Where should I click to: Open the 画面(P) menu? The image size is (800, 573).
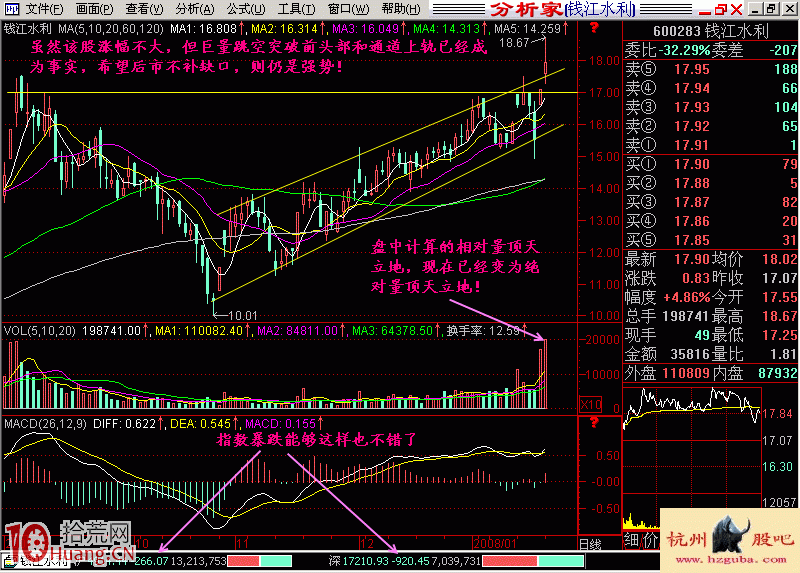click(x=94, y=9)
